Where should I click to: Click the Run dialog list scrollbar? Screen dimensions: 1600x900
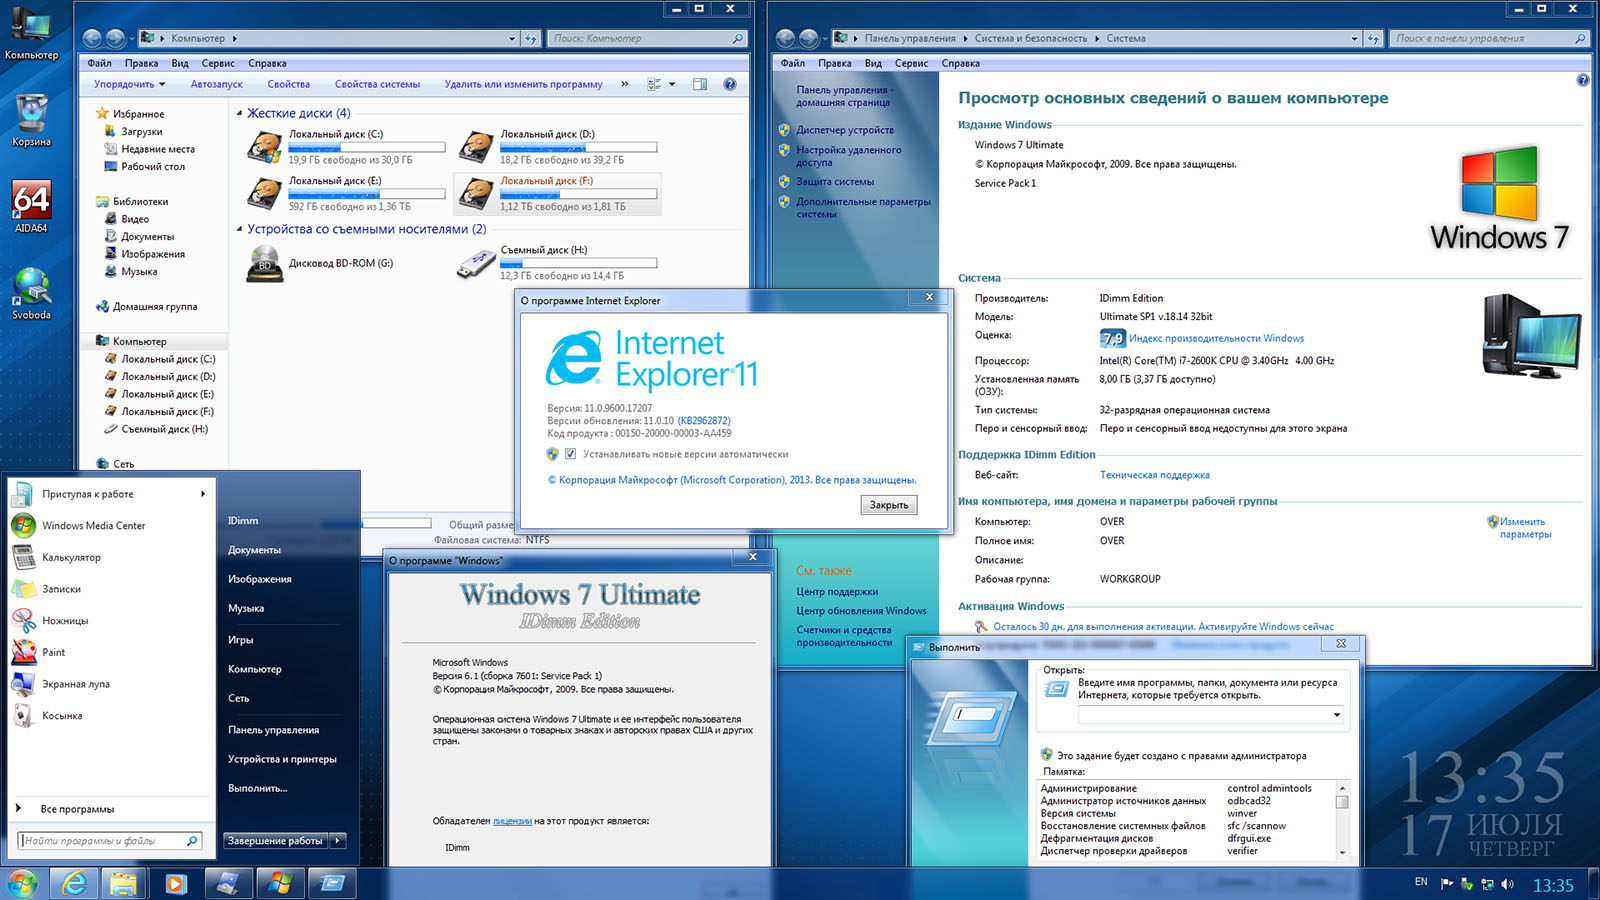point(1342,820)
